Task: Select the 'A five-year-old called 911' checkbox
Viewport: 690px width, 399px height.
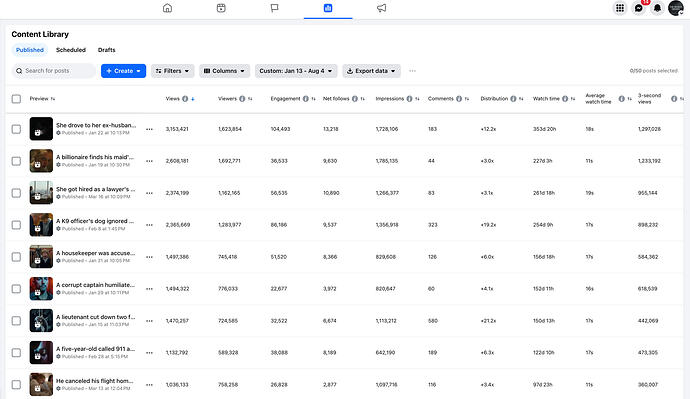Action: pos(16,352)
